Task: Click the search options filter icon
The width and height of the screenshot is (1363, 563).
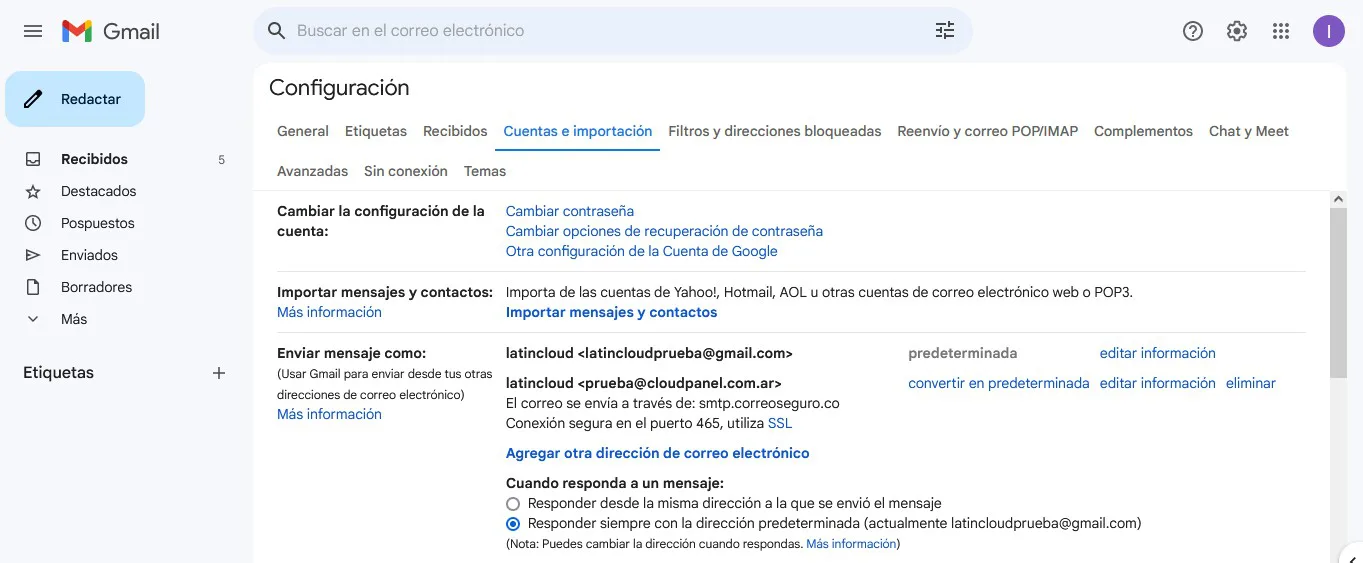Action: [x=944, y=31]
